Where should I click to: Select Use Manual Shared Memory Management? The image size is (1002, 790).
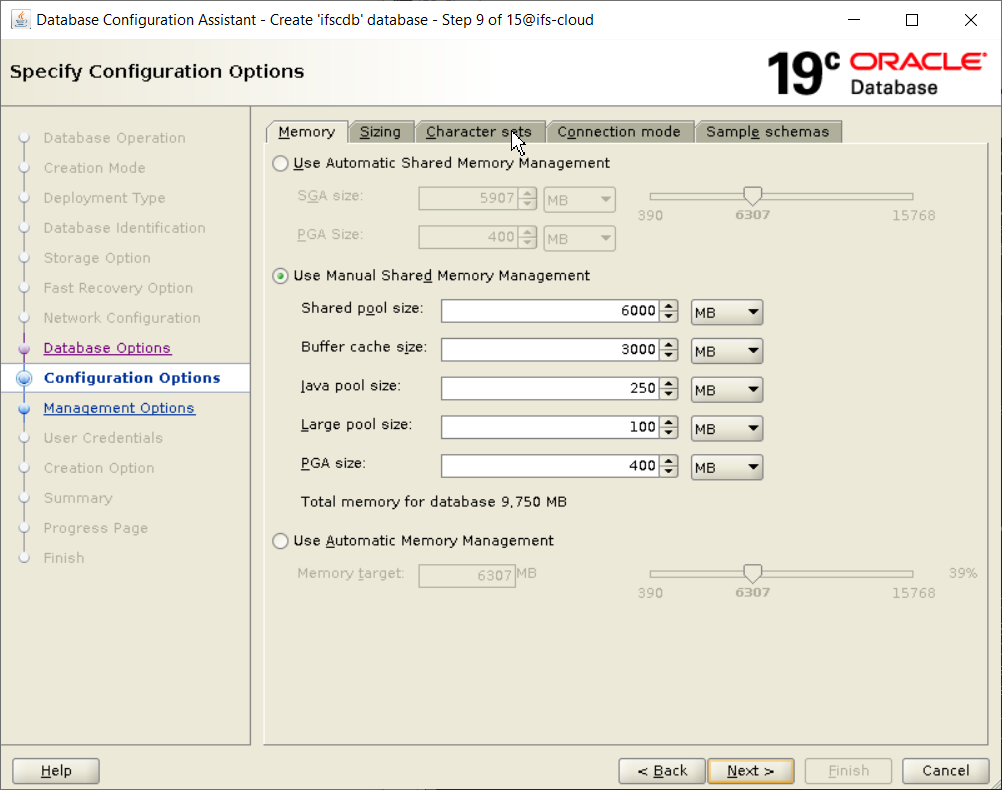point(280,276)
